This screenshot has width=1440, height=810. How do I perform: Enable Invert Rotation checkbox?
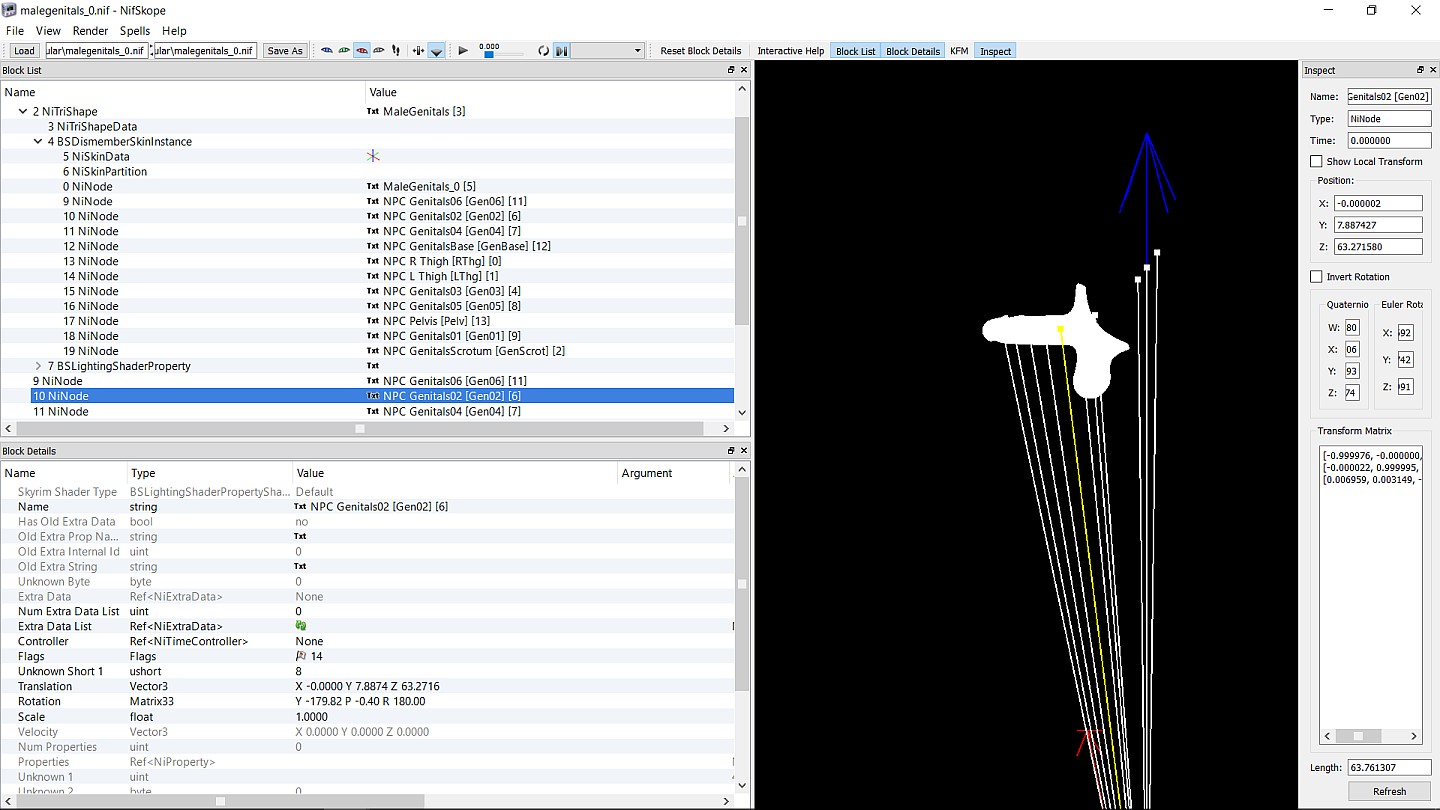pyautogui.click(x=1316, y=276)
